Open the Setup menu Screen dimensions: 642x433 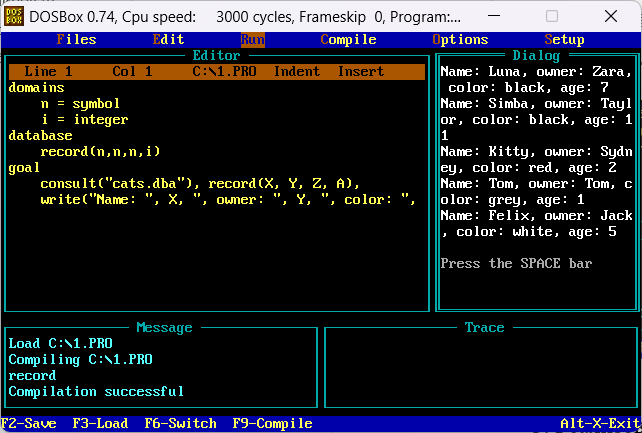point(564,40)
